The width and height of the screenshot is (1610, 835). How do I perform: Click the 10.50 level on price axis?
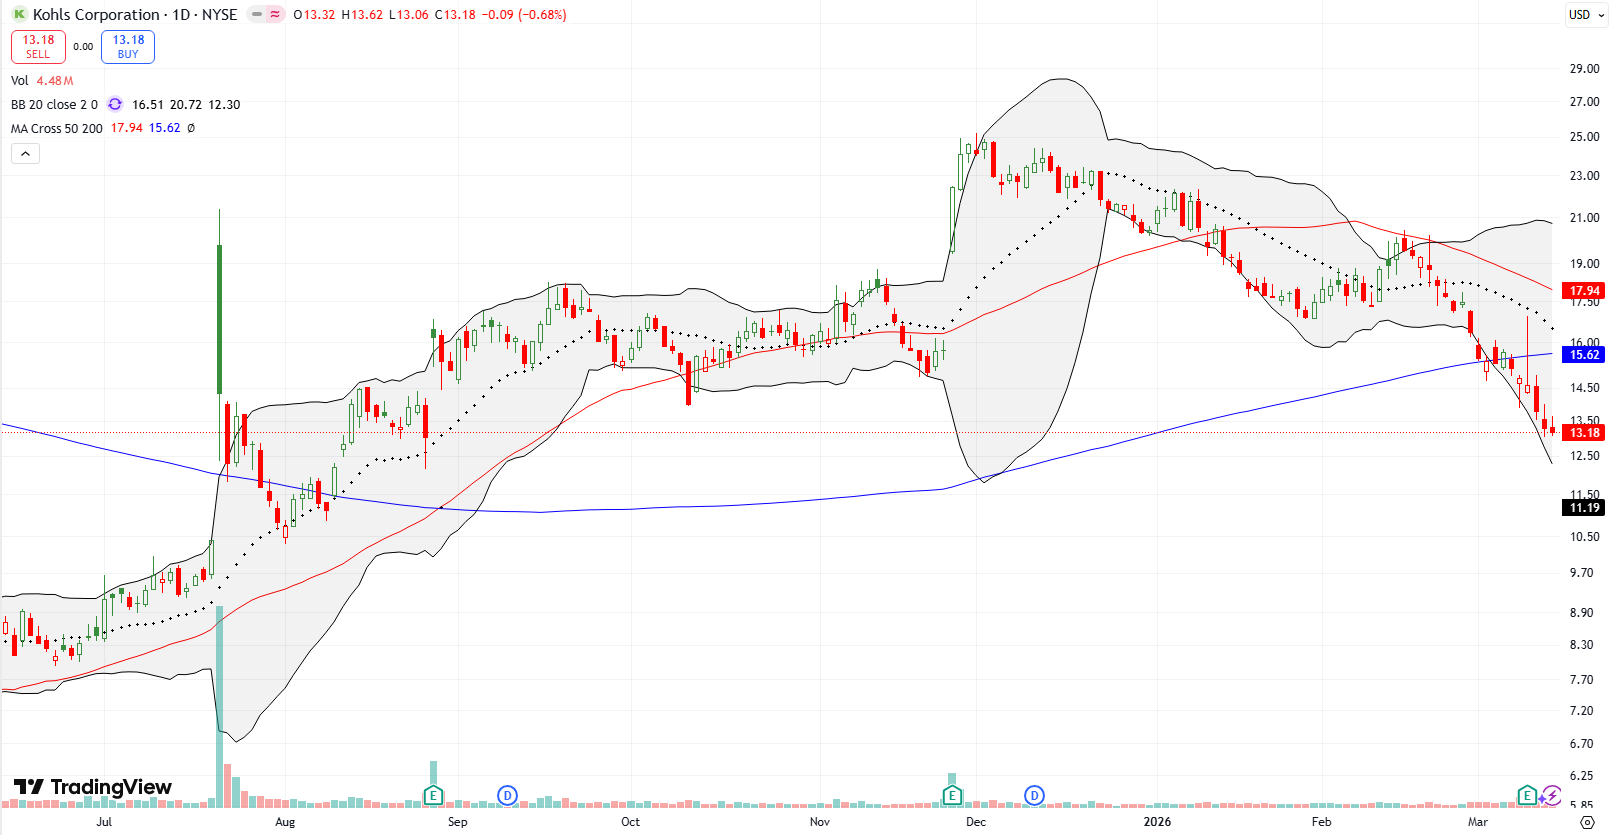(x=1584, y=537)
